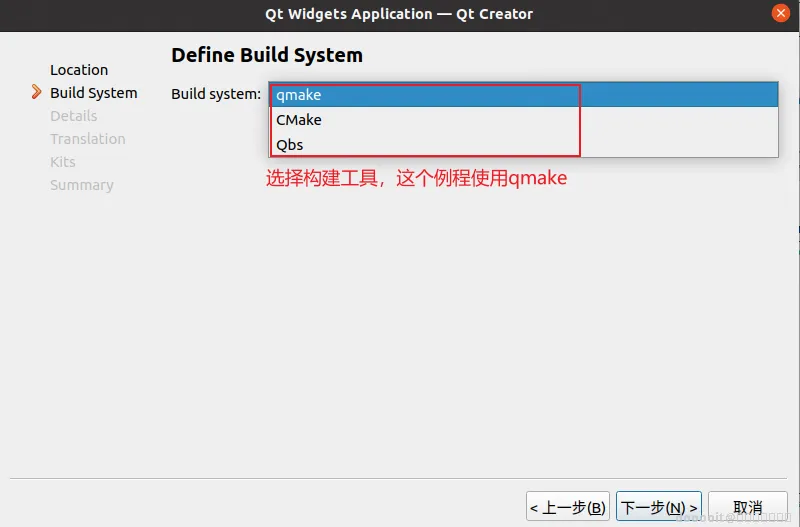Click the Summary step in the sidebar

tap(82, 185)
